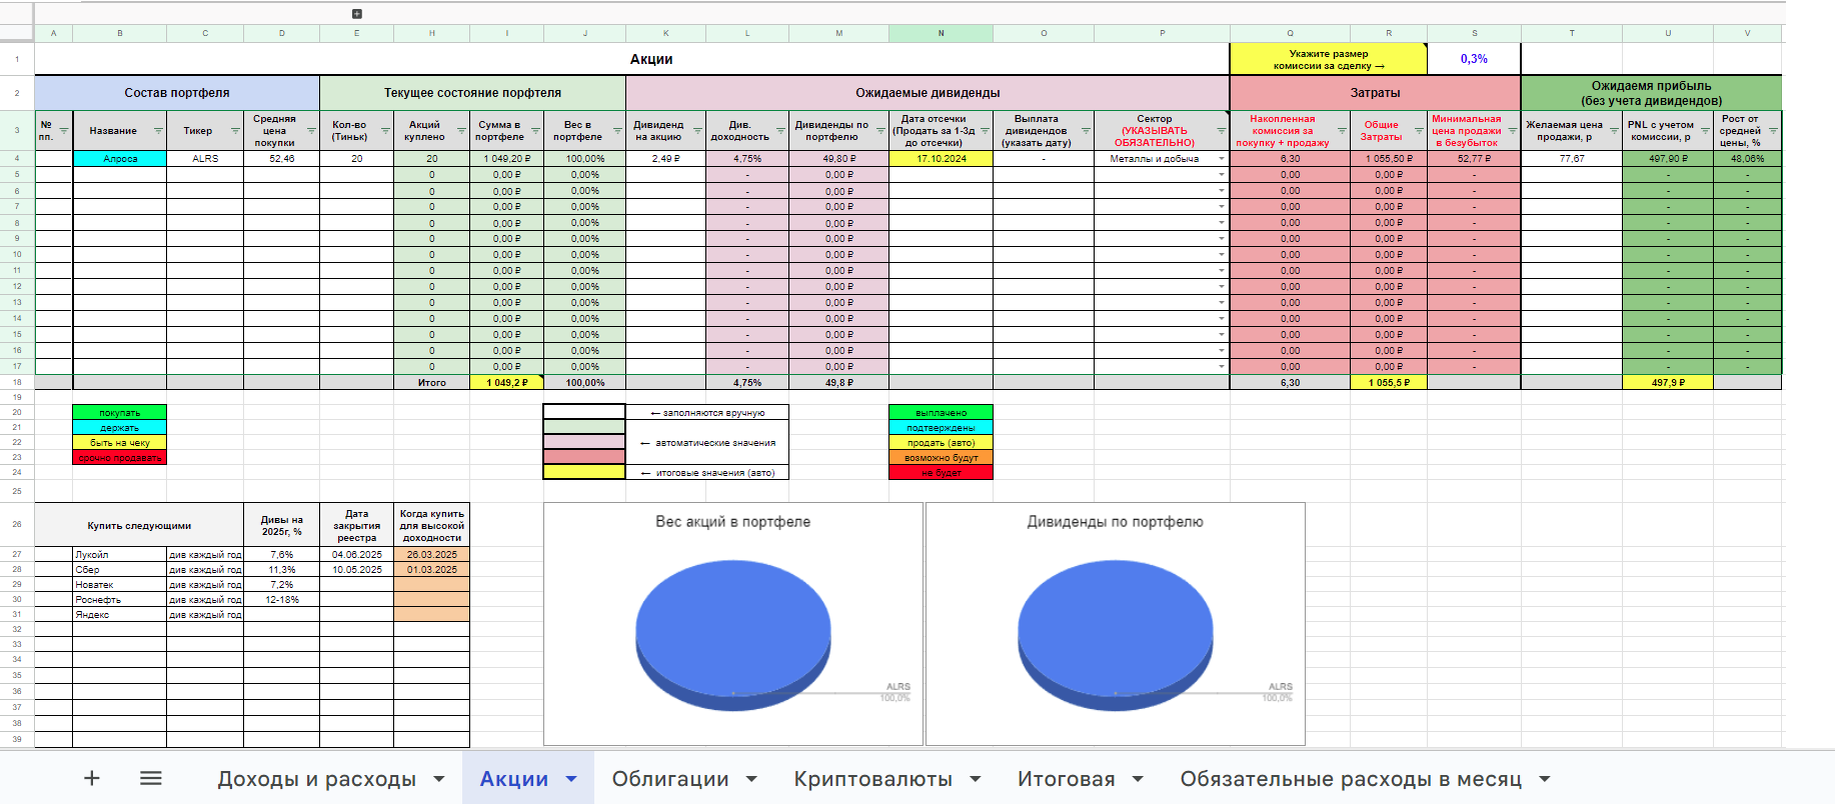Screen dimensions: 1835x805
Task: Select the 'Дивиденды по портфелю' pie chart
Action: [x=1115, y=624]
